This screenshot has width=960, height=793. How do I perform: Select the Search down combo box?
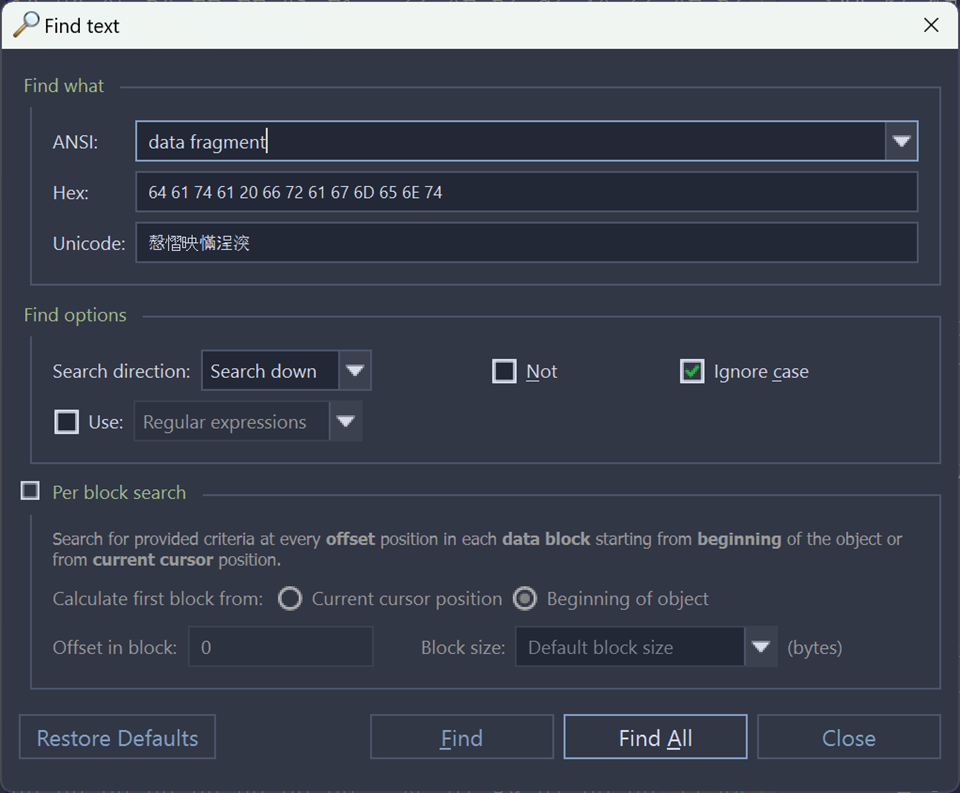[x=270, y=371]
